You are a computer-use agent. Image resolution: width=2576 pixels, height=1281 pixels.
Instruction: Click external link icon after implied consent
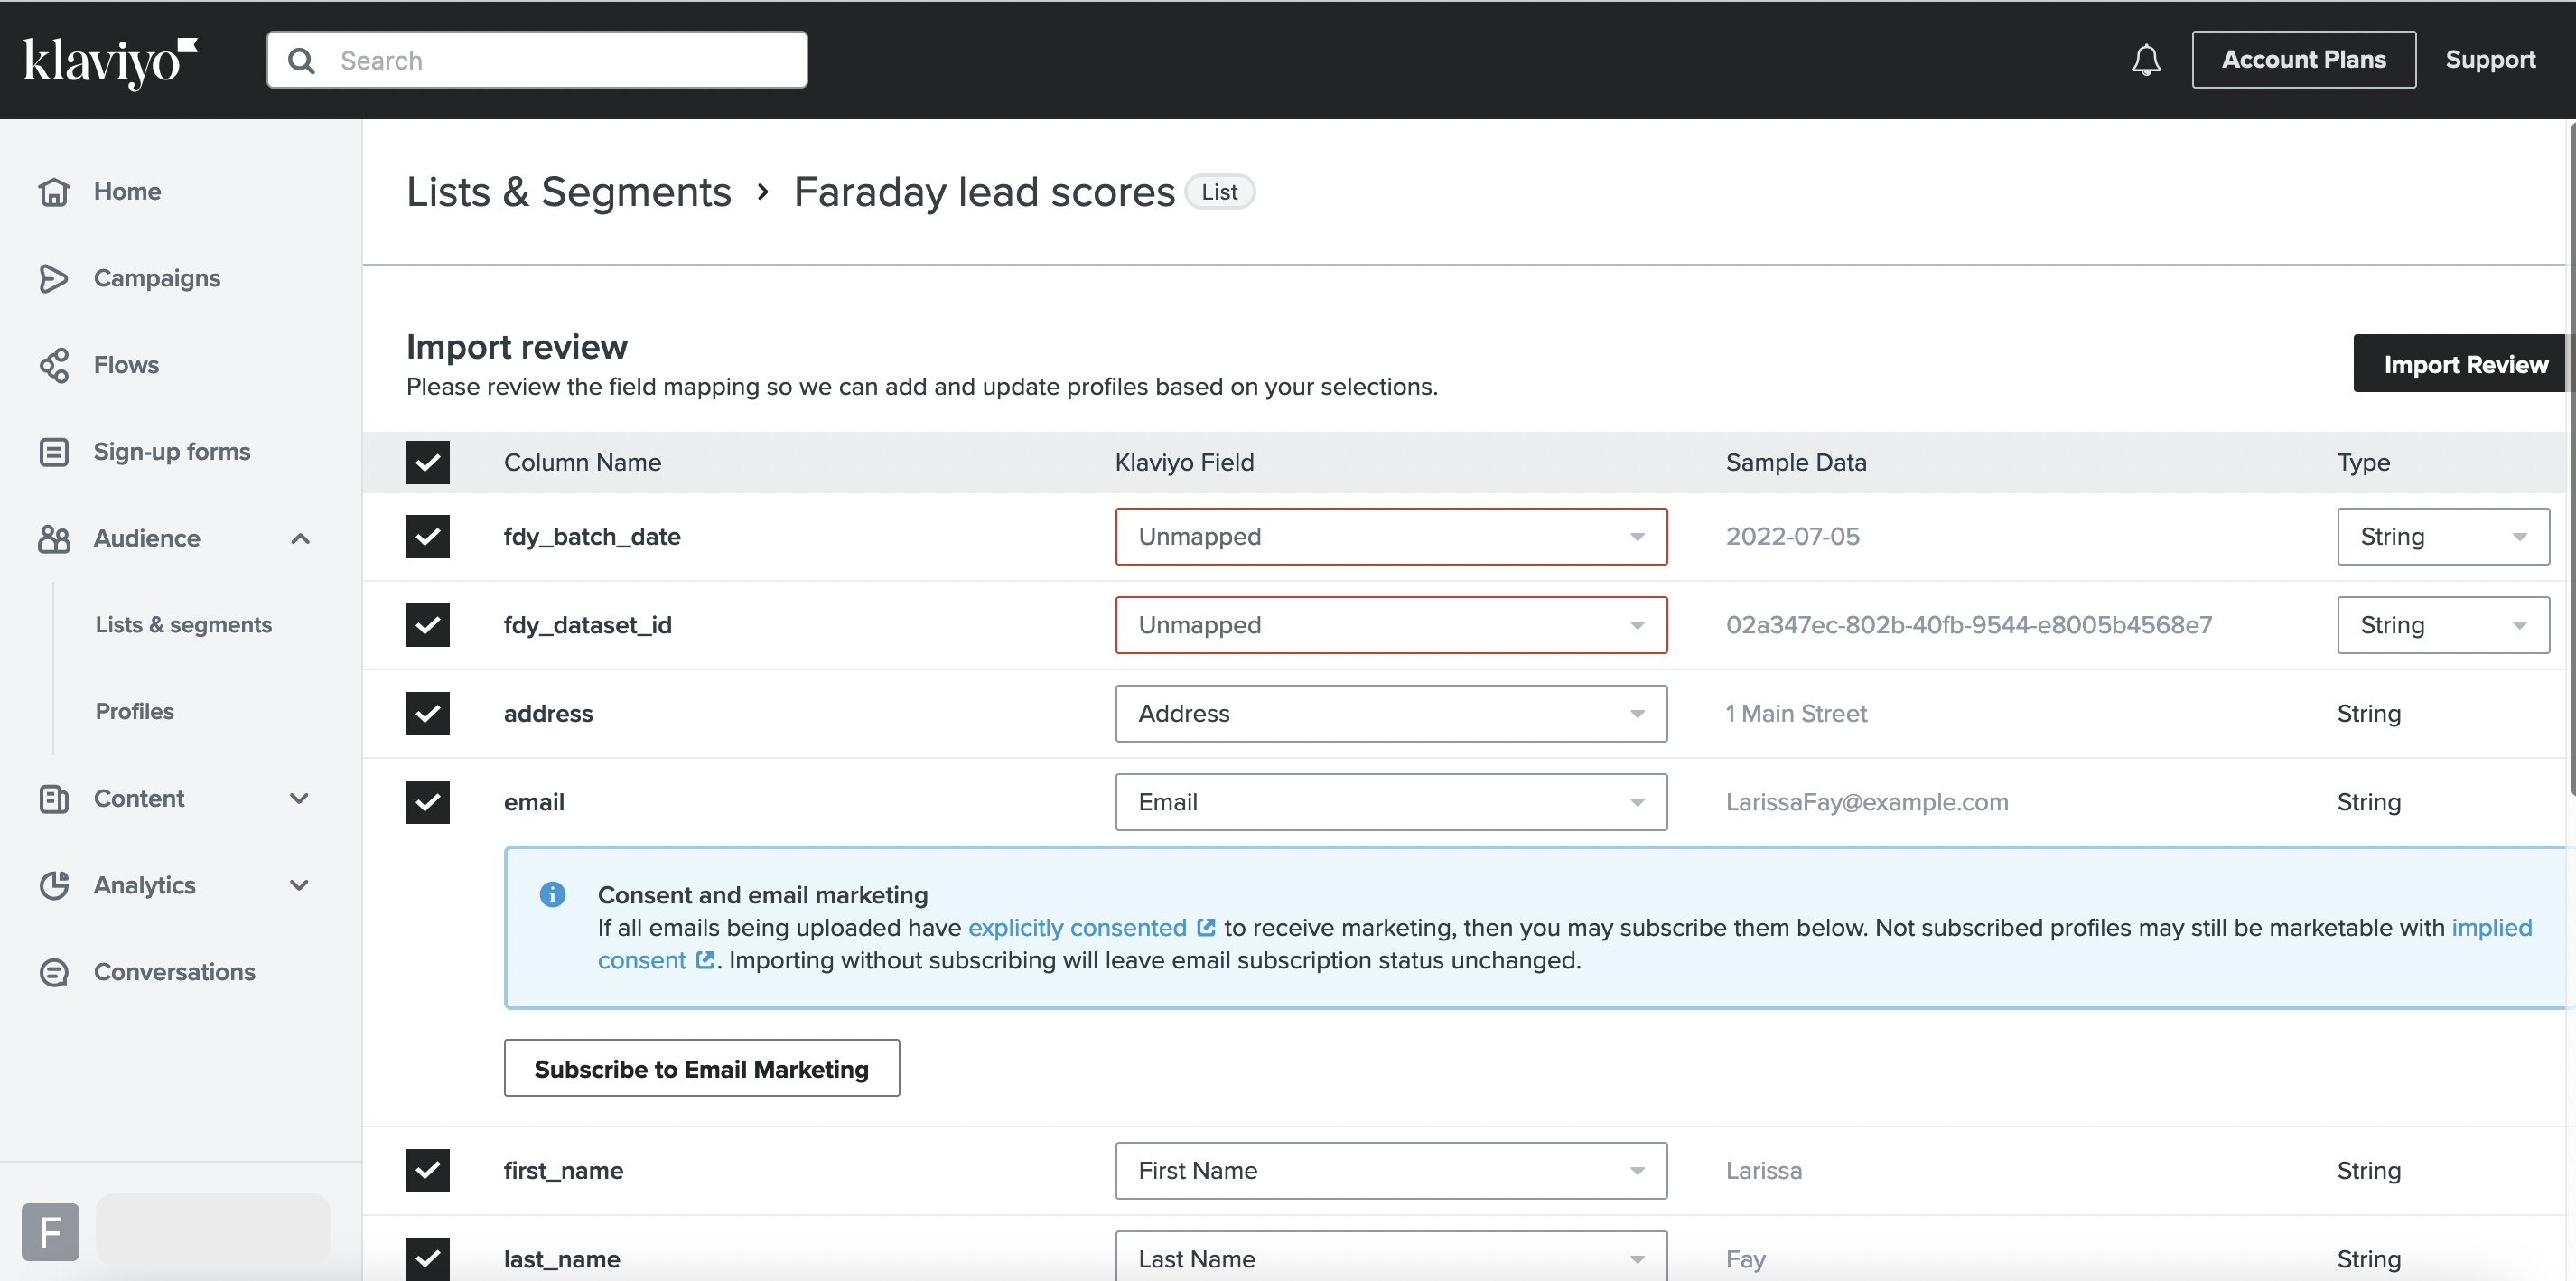pos(705,960)
